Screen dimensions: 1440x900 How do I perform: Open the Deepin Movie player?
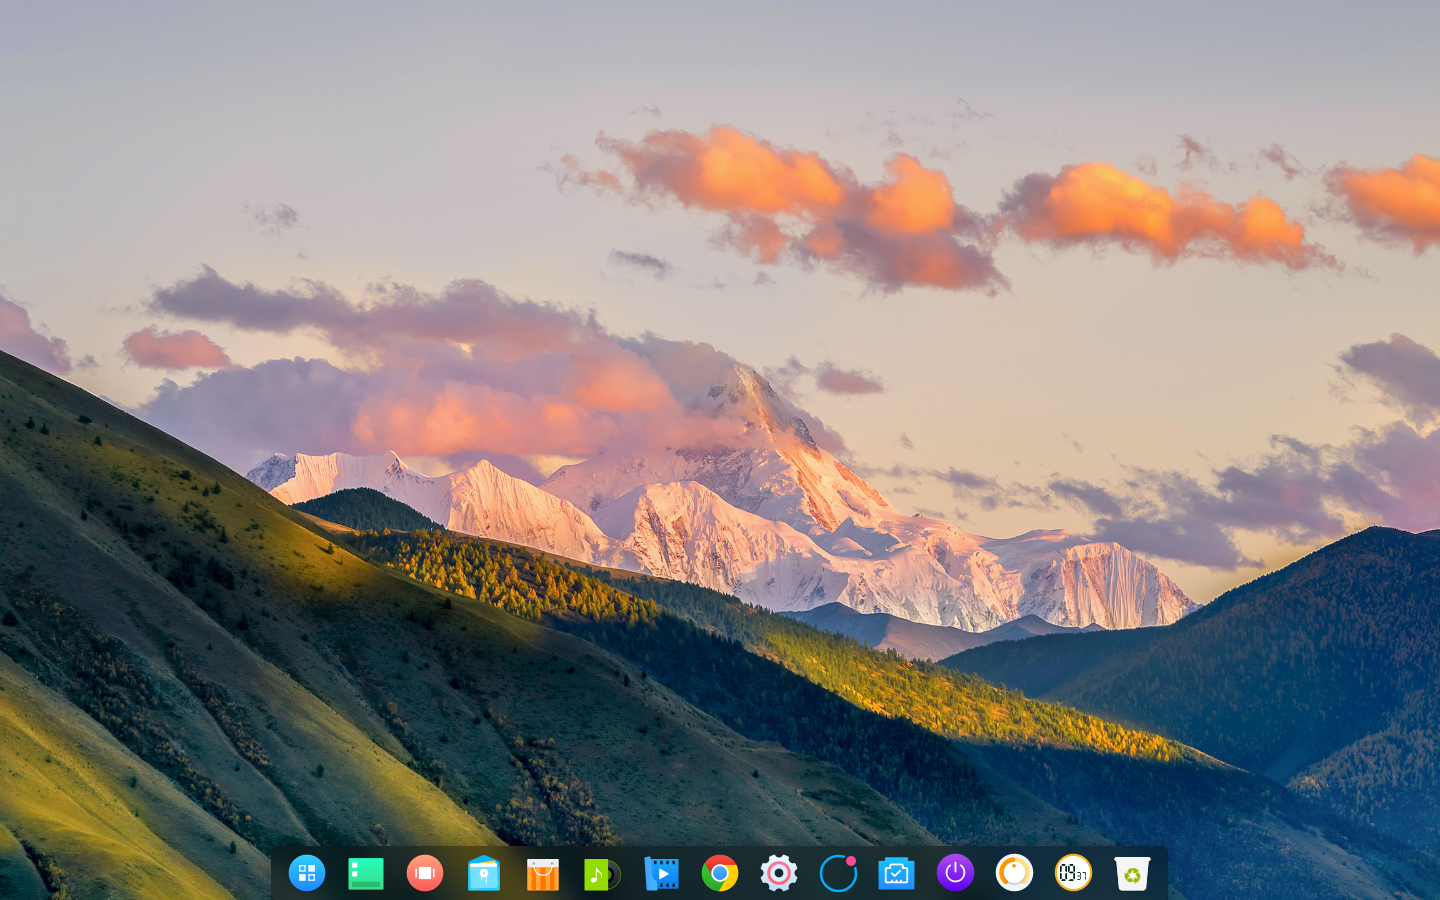click(x=661, y=873)
